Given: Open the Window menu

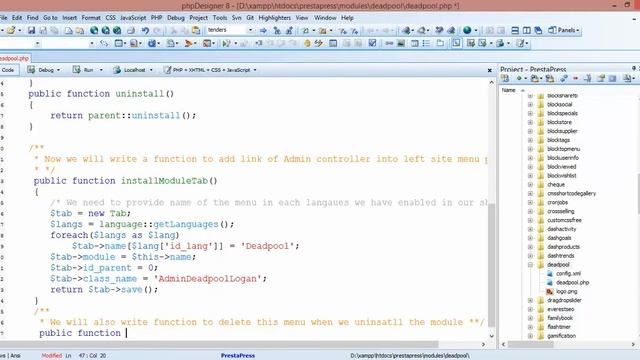Looking at the screenshot, I should point(325,18).
